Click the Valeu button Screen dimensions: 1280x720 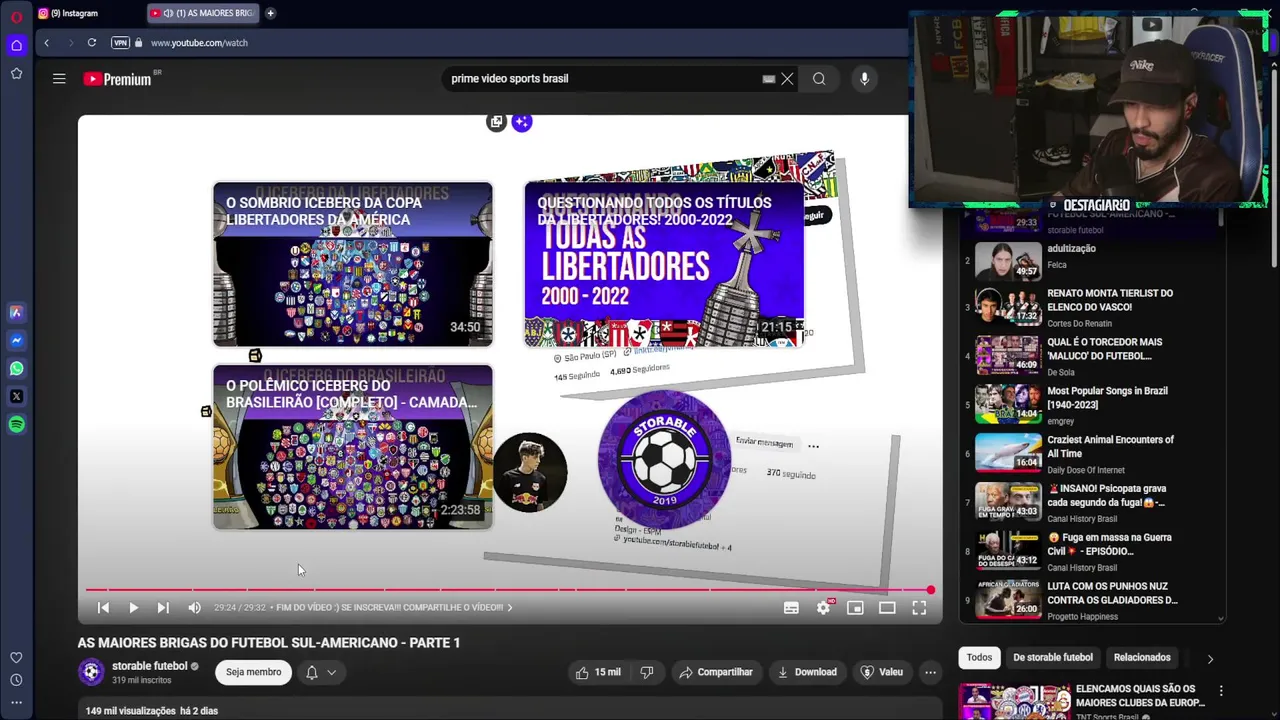(x=881, y=672)
